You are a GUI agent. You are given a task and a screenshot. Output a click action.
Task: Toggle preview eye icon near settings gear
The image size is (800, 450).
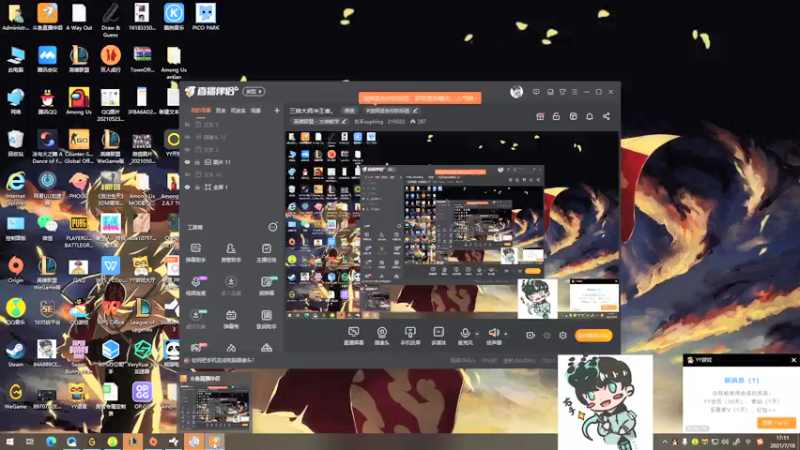(547, 335)
